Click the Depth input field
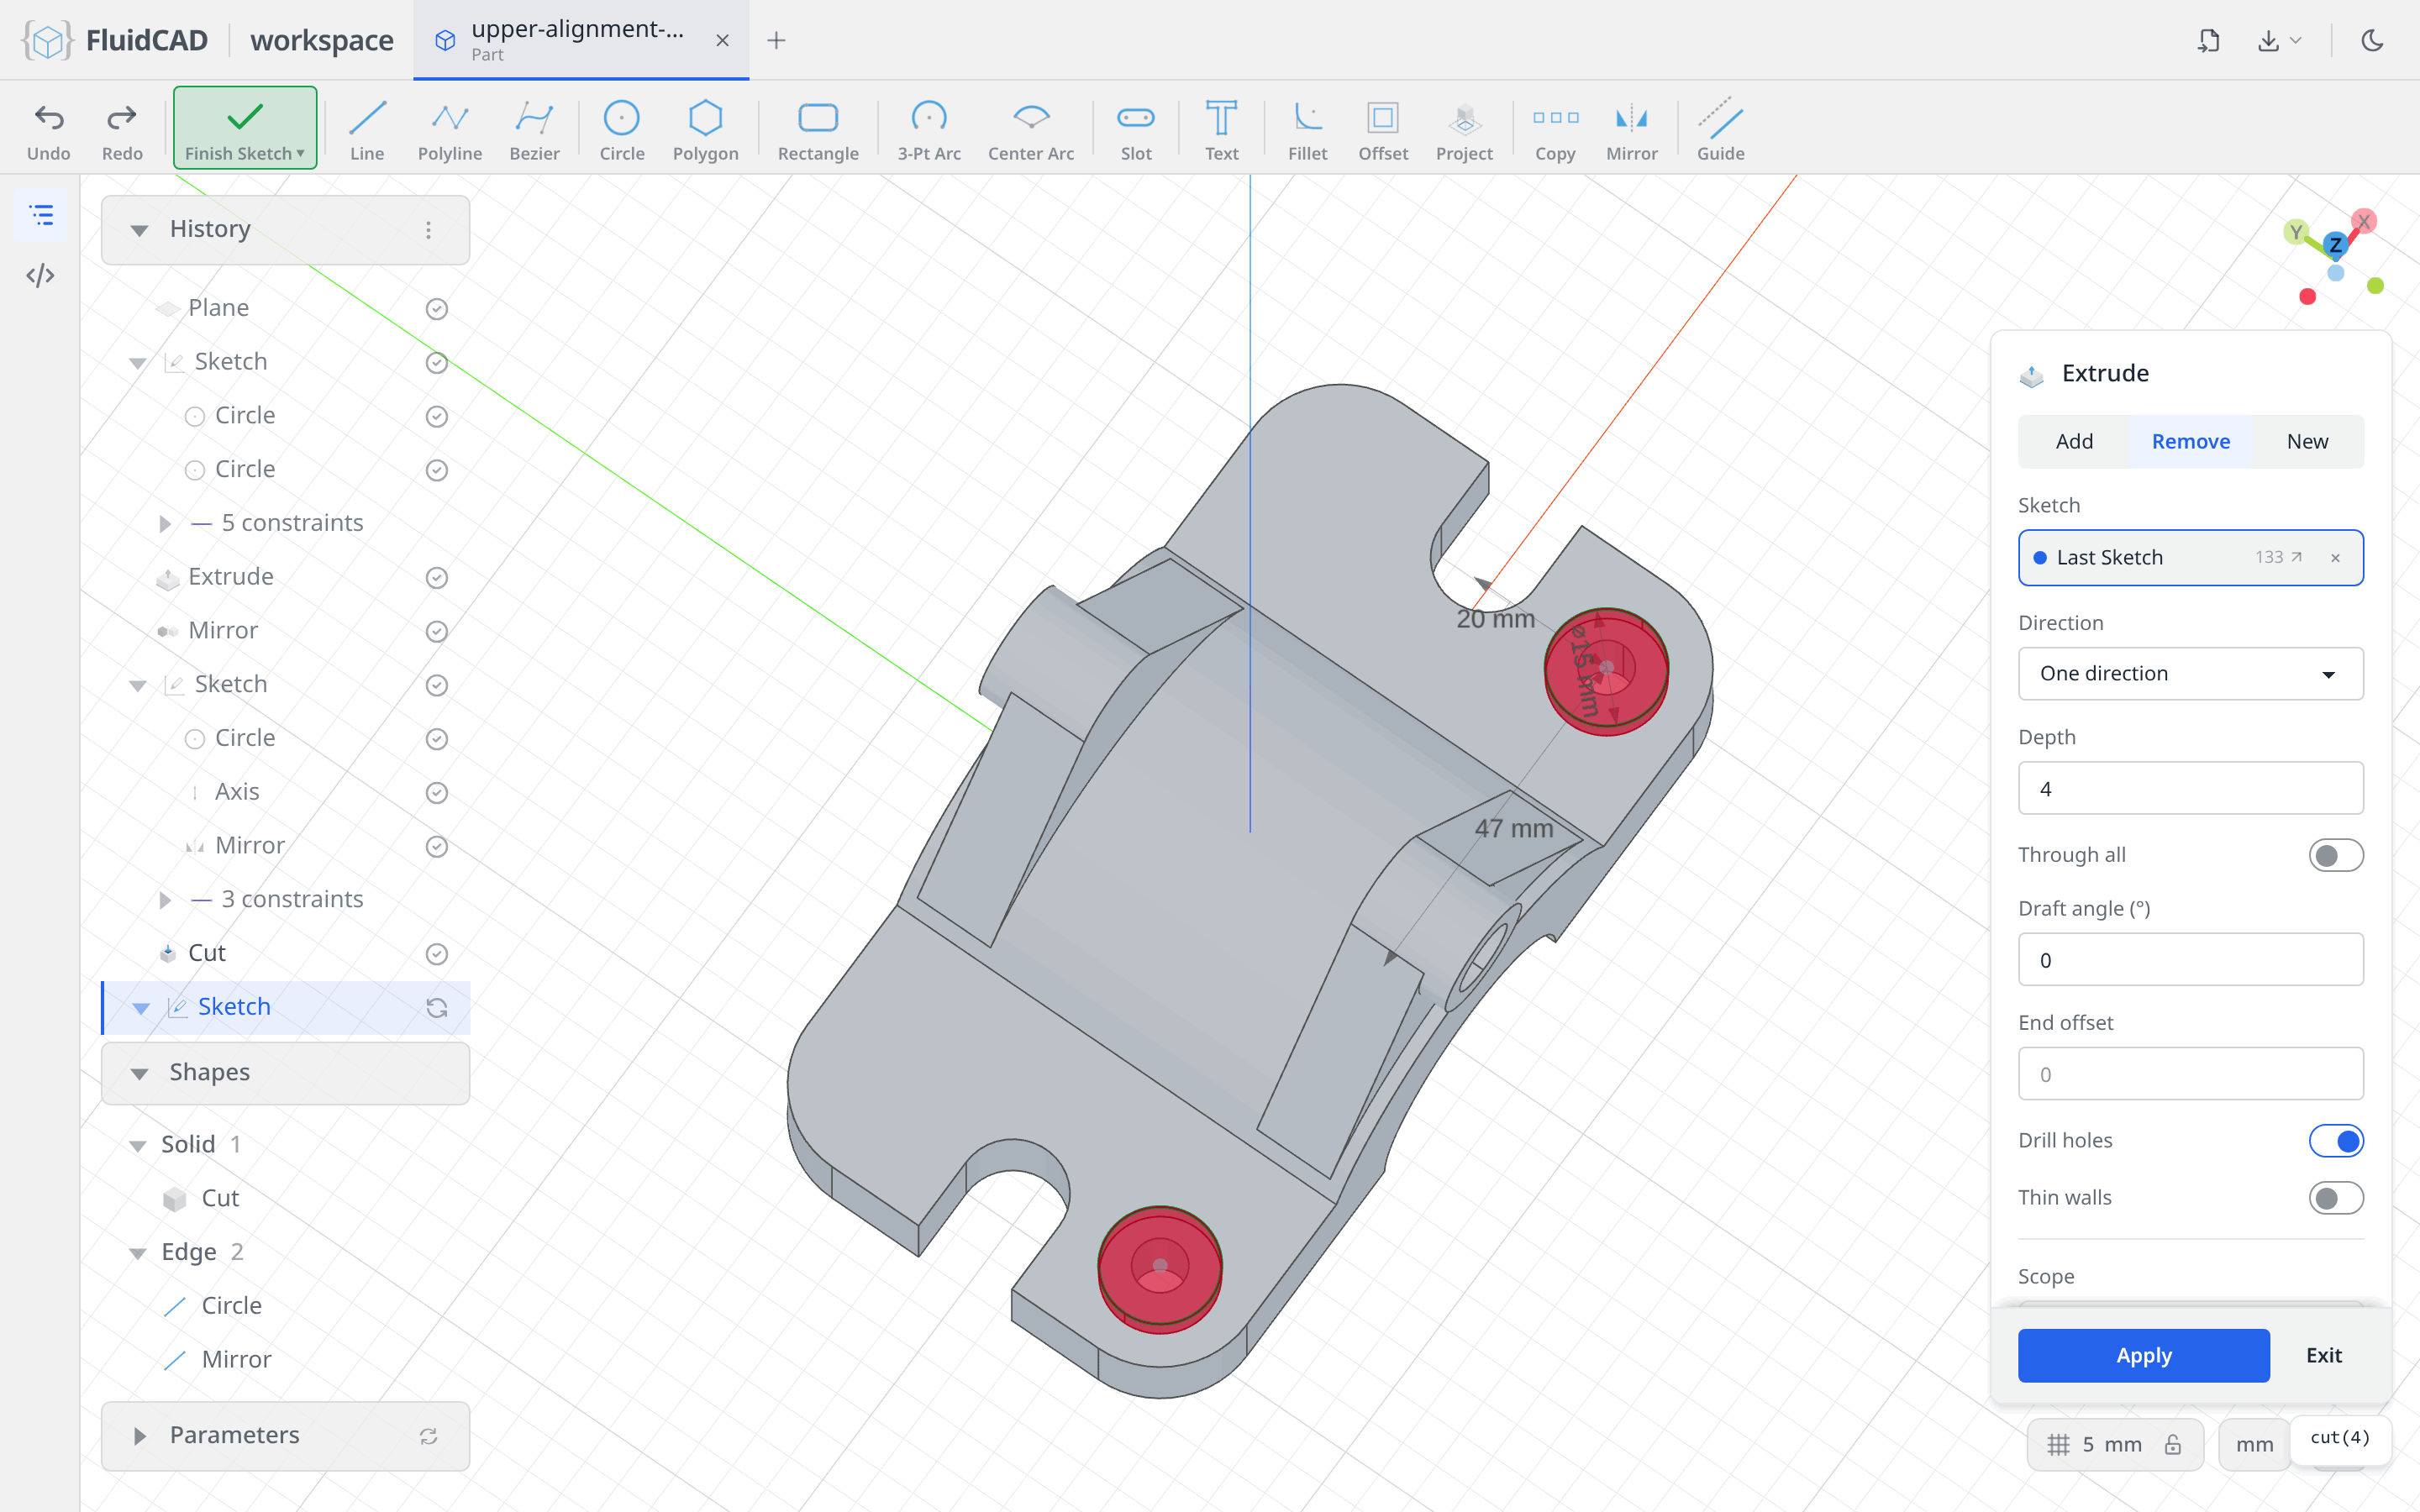Screen dimensions: 2420x1512 (x=2190, y=788)
